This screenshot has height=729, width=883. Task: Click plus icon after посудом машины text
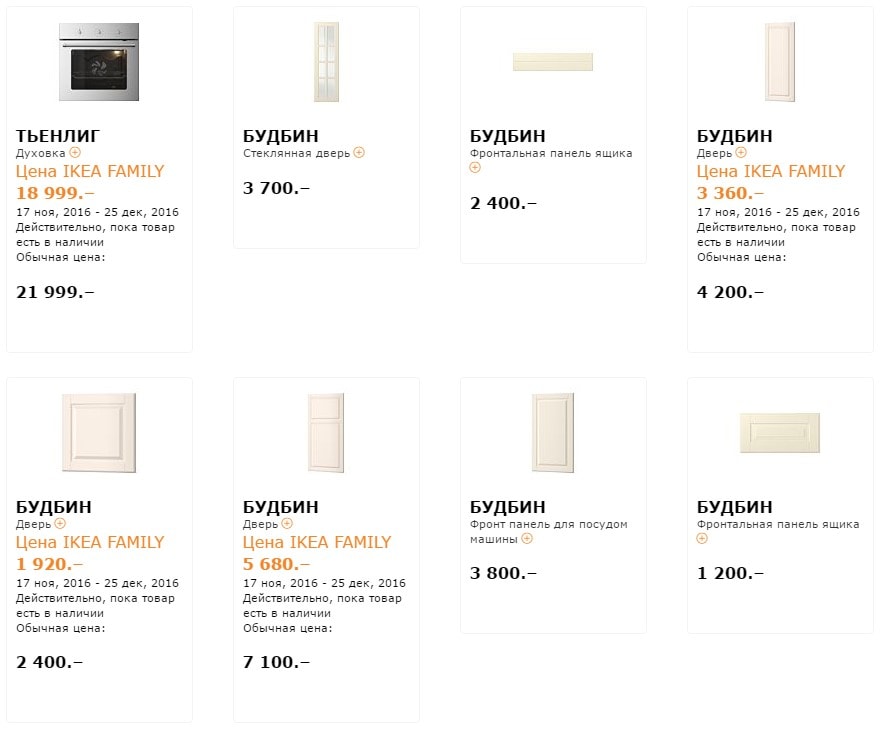(x=527, y=539)
